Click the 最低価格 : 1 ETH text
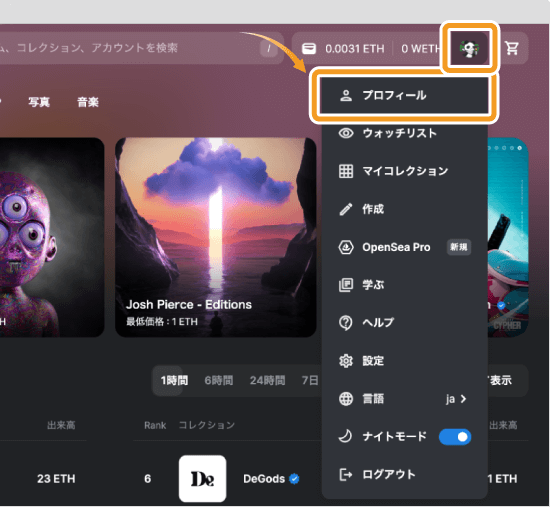Screen dimensions: 550x507 point(162,321)
